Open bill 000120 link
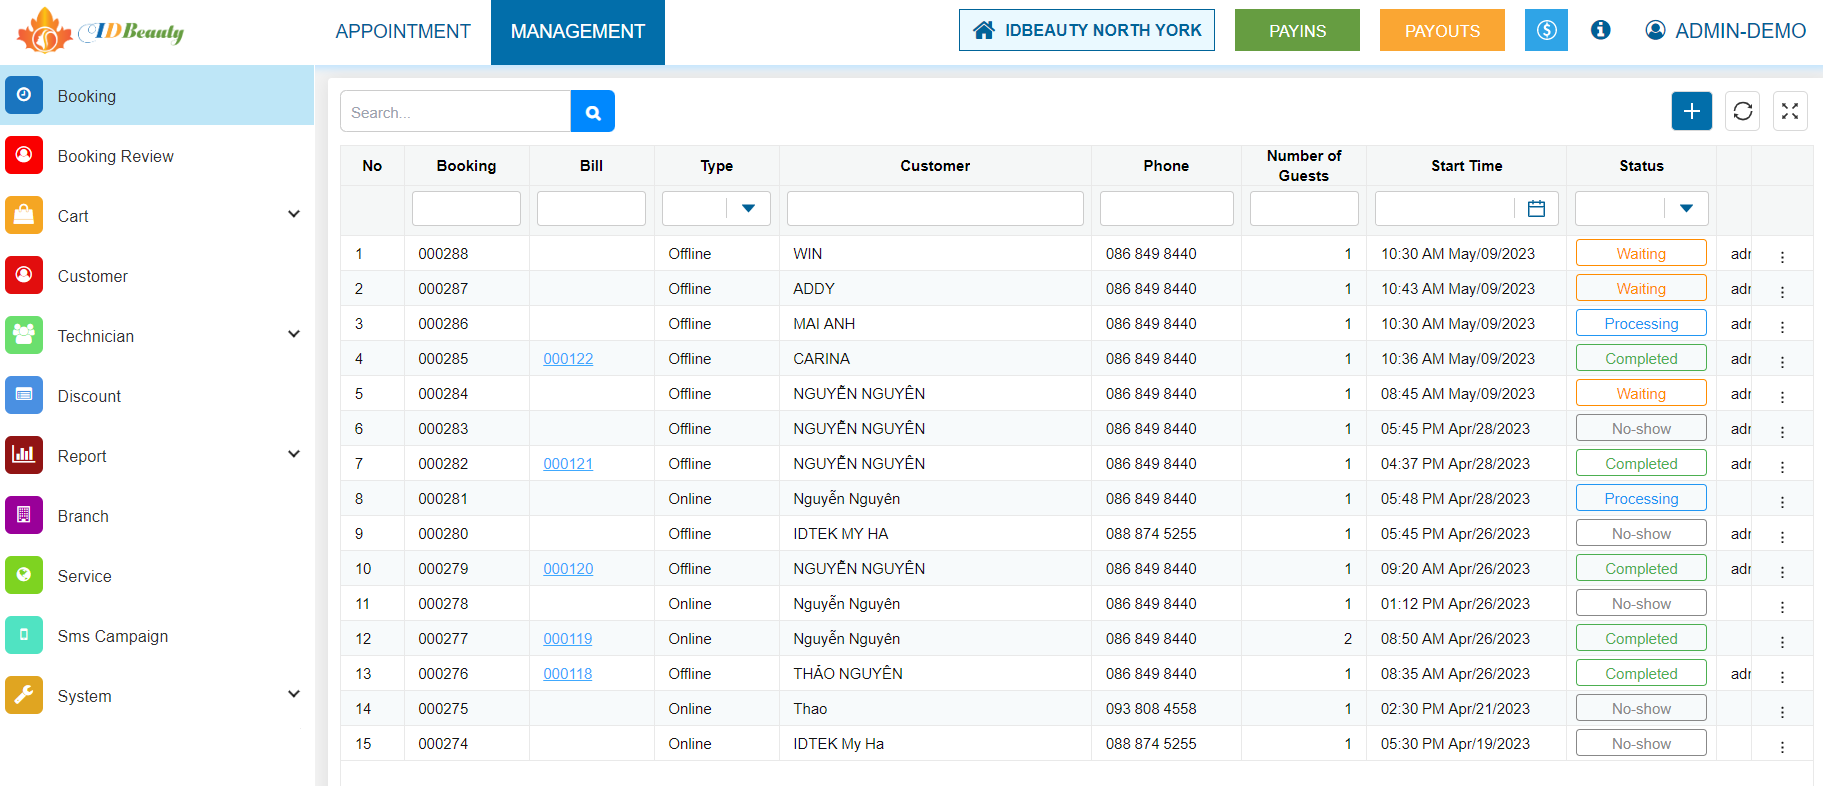The height and width of the screenshot is (786, 1823). click(x=568, y=569)
